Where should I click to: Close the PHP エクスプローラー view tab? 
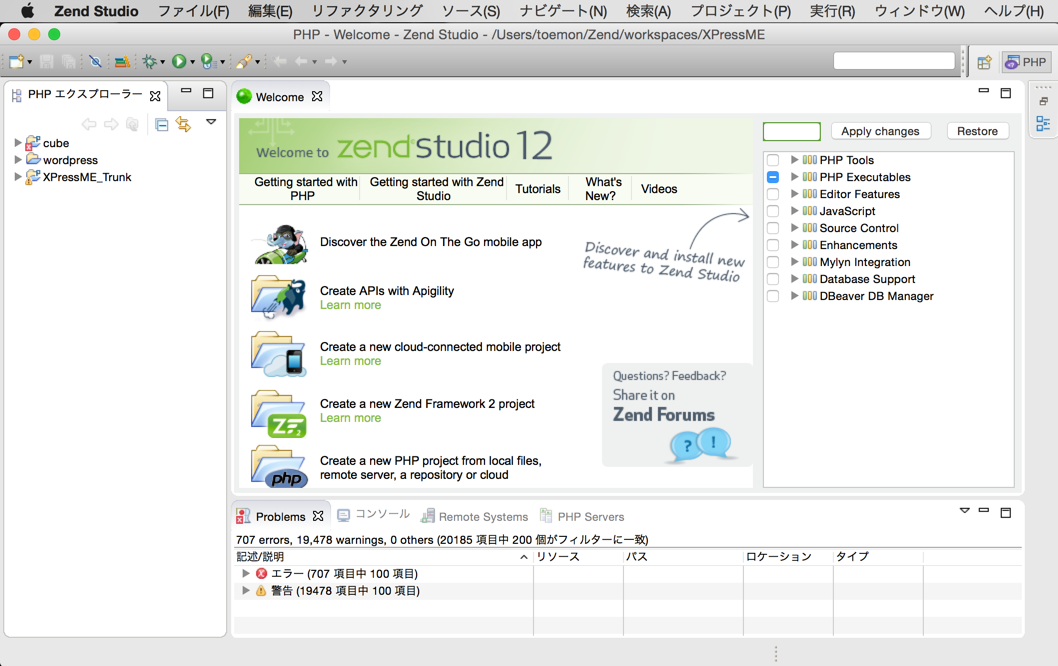pyautogui.click(x=155, y=96)
